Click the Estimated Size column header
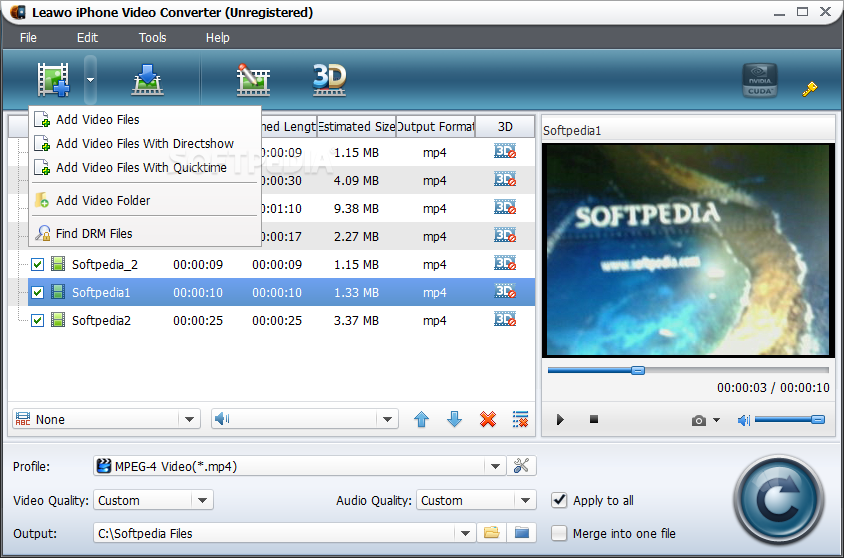This screenshot has height=558, width=844. pyautogui.click(x=356, y=126)
